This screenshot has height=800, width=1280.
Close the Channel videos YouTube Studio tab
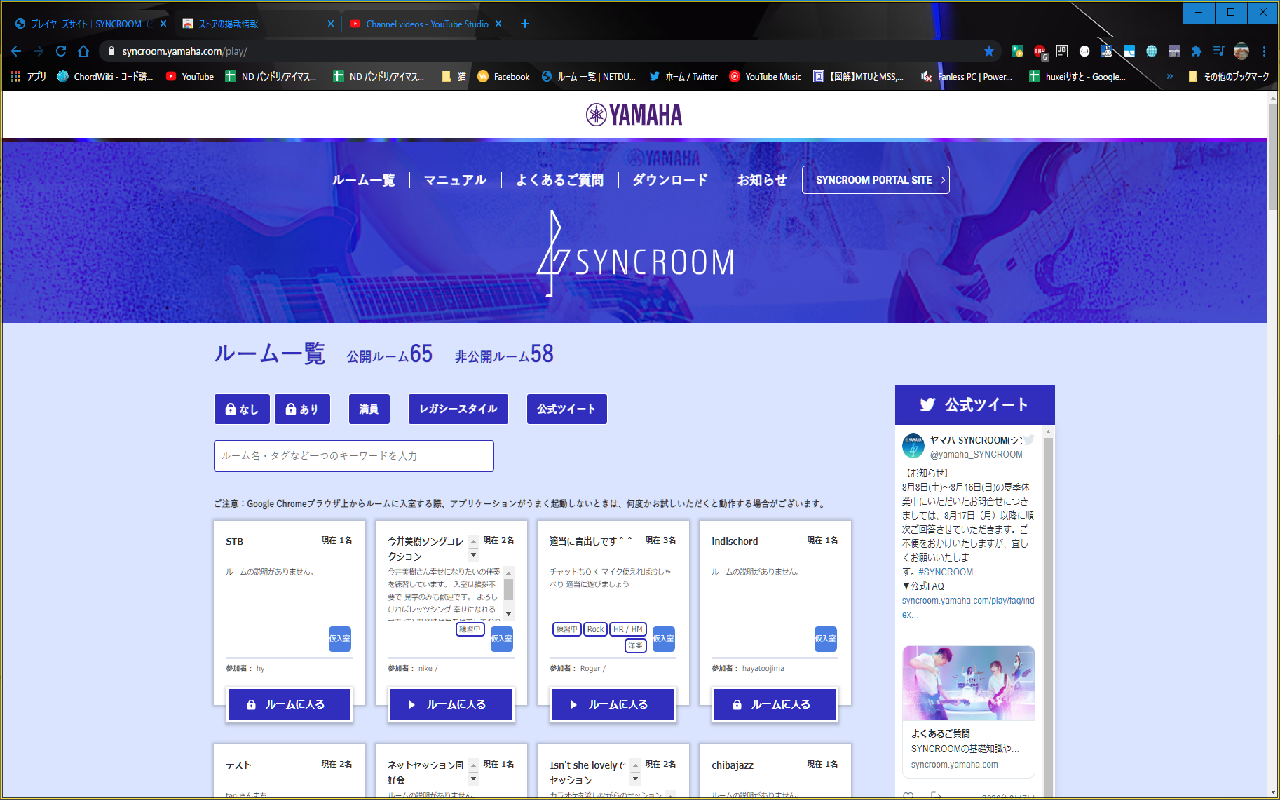tap(499, 23)
